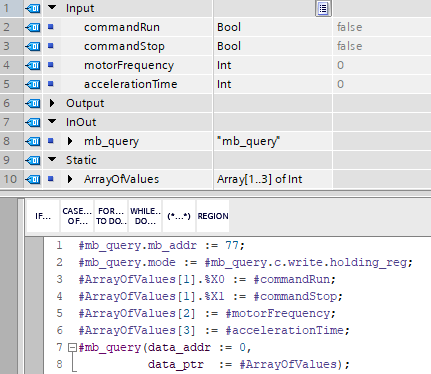Screen dimensions: 431x374
Task: Collapse the Input section
Action: tap(52, 7)
